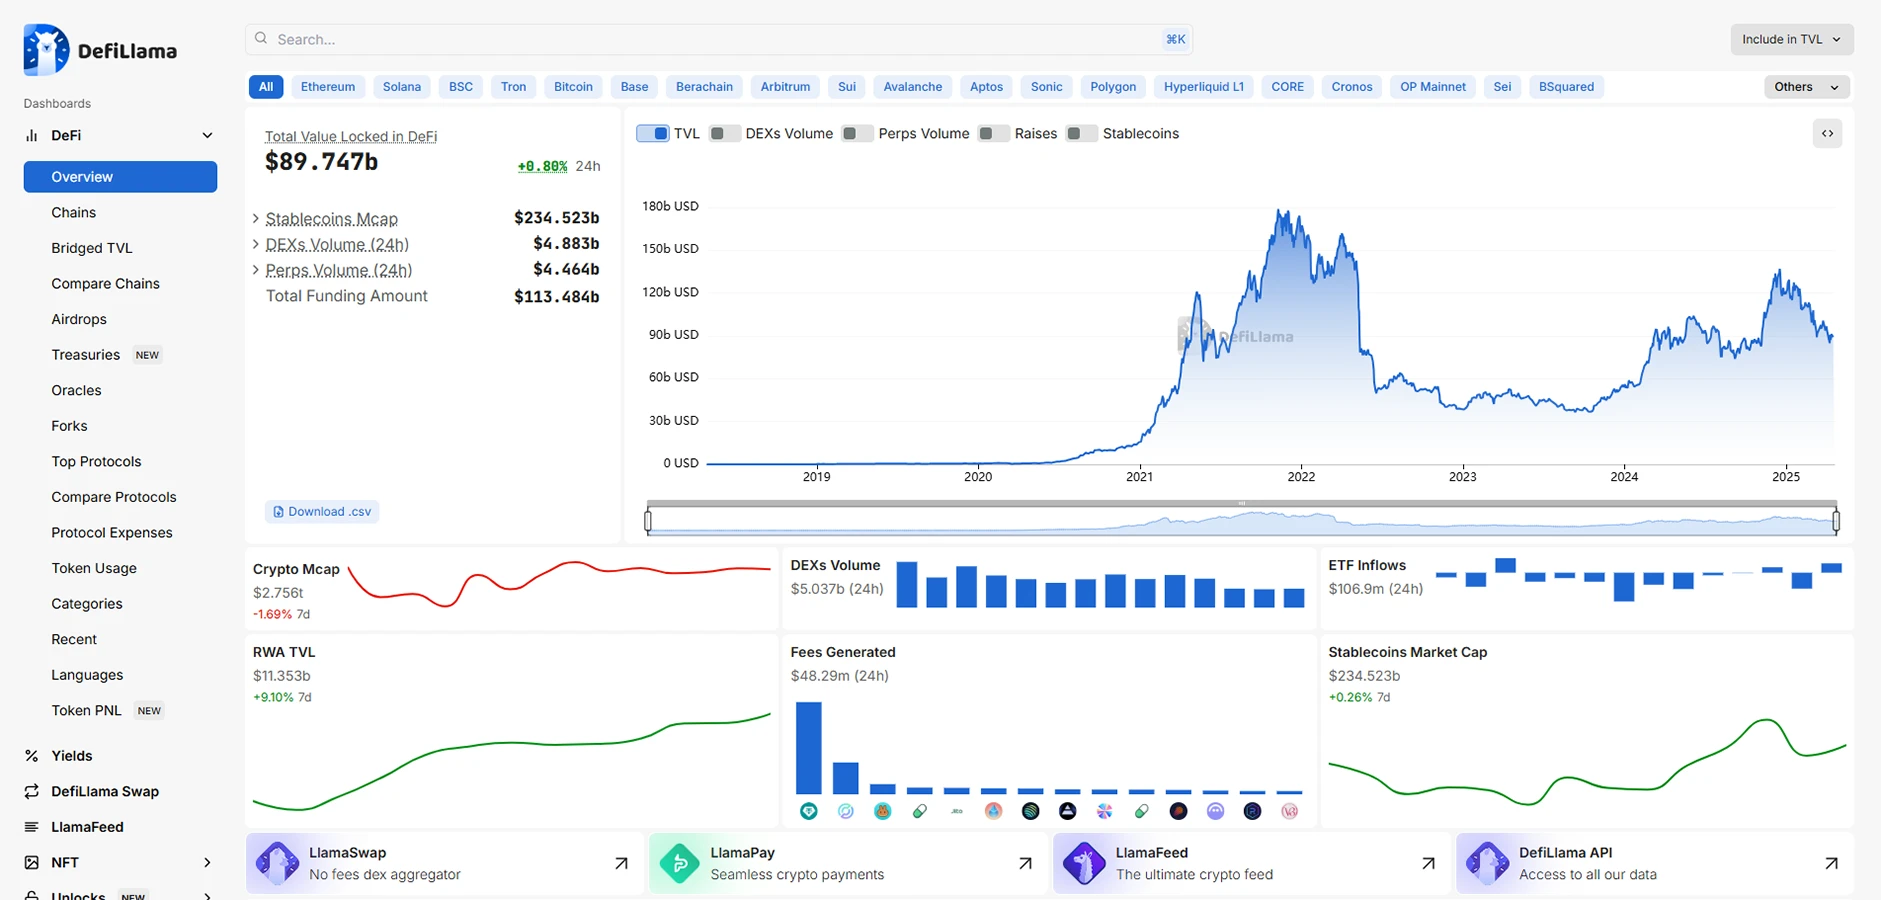Click the DeFi bar chart sidebar icon
Viewport: 1881px width, 900px height.
pyautogui.click(x=32, y=135)
